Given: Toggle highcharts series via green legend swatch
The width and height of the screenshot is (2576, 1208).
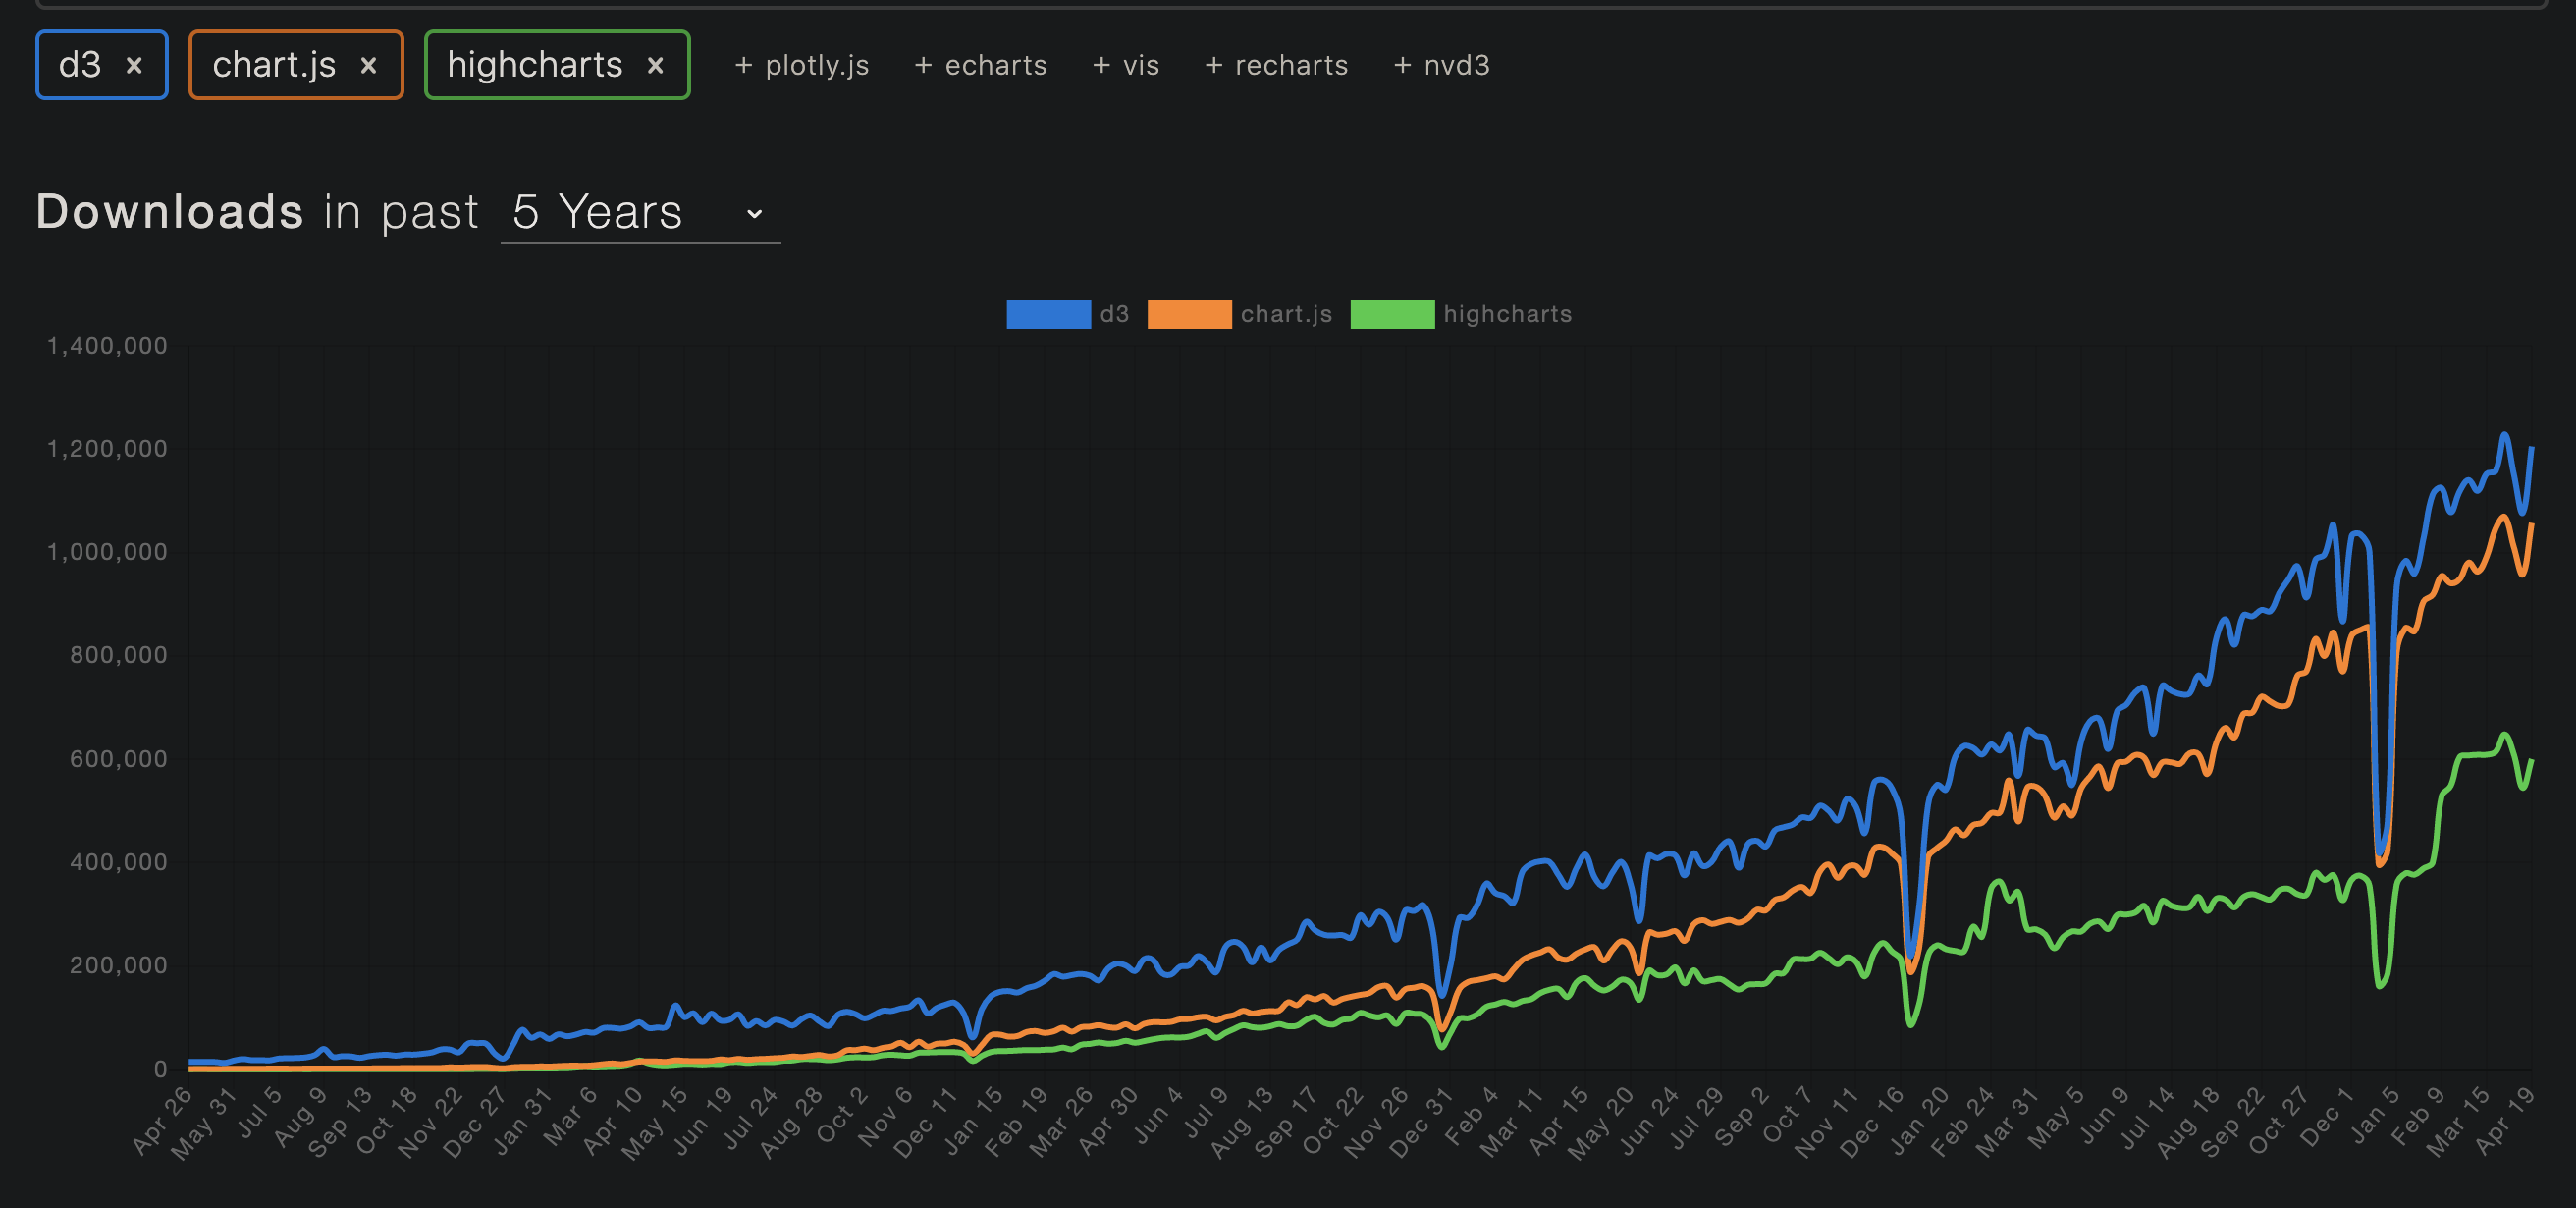Looking at the screenshot, I should pos(1392,314).
